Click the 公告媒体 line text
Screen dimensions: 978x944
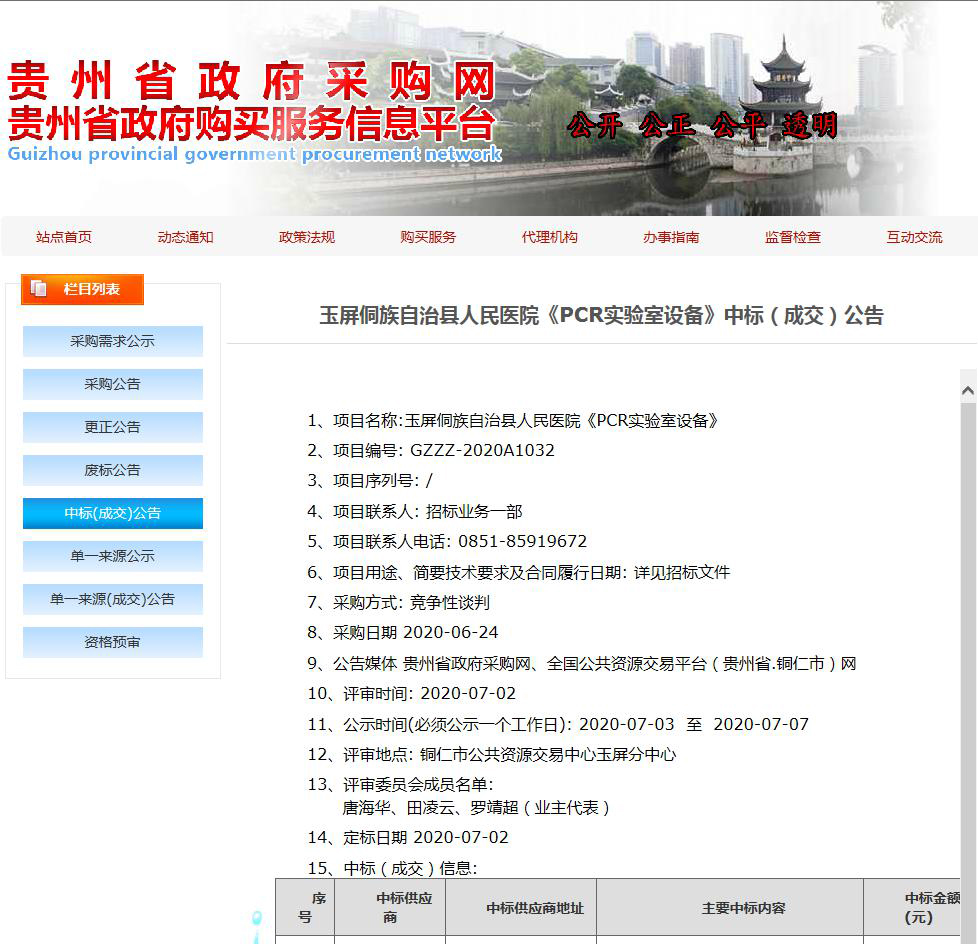pos(581,663)
